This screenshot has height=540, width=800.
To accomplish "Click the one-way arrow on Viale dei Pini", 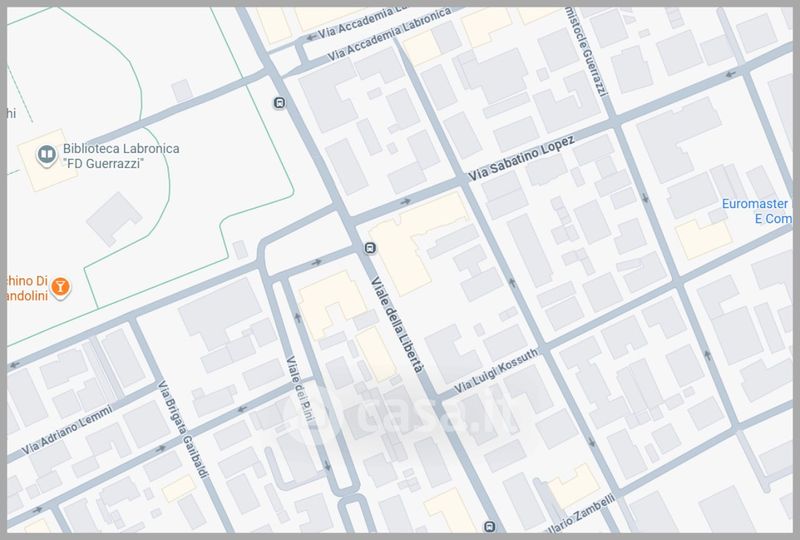I will coord(297,318).
